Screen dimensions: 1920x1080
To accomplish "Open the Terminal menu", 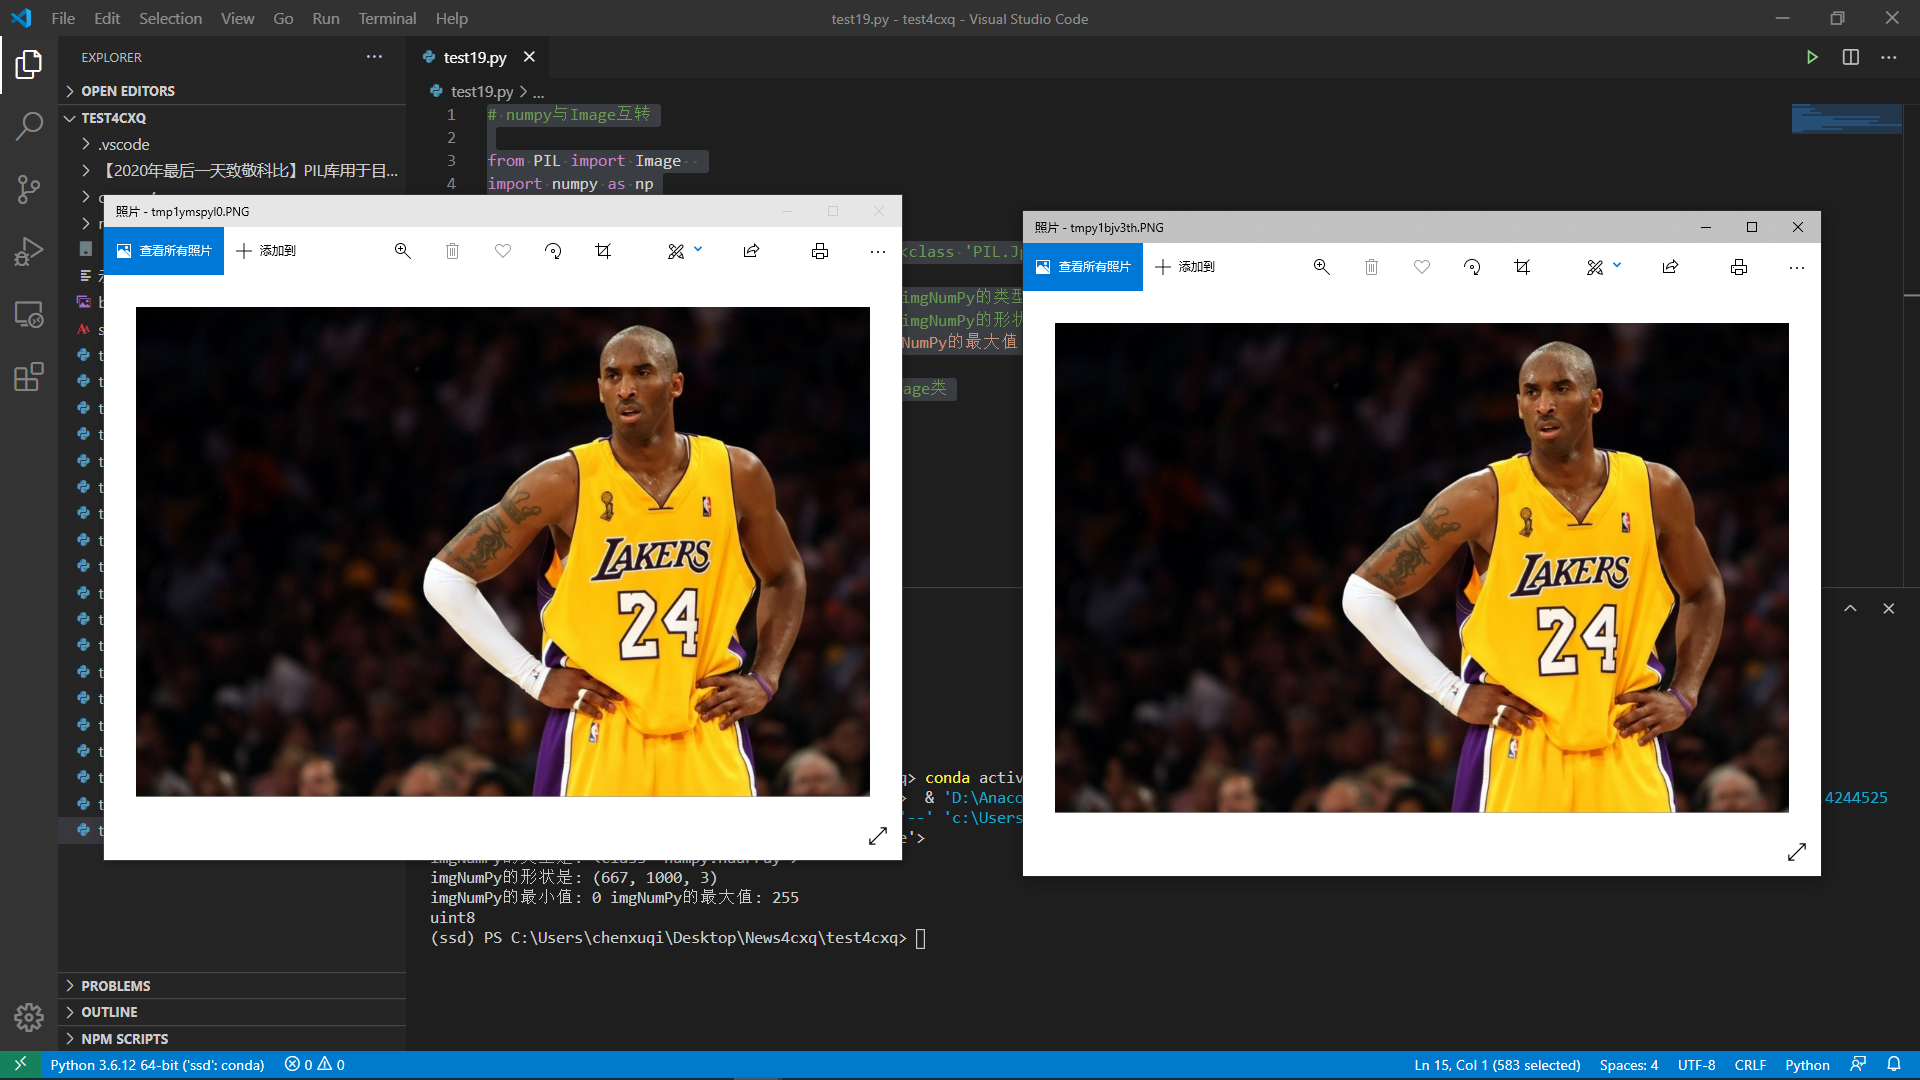I will 386,18.
